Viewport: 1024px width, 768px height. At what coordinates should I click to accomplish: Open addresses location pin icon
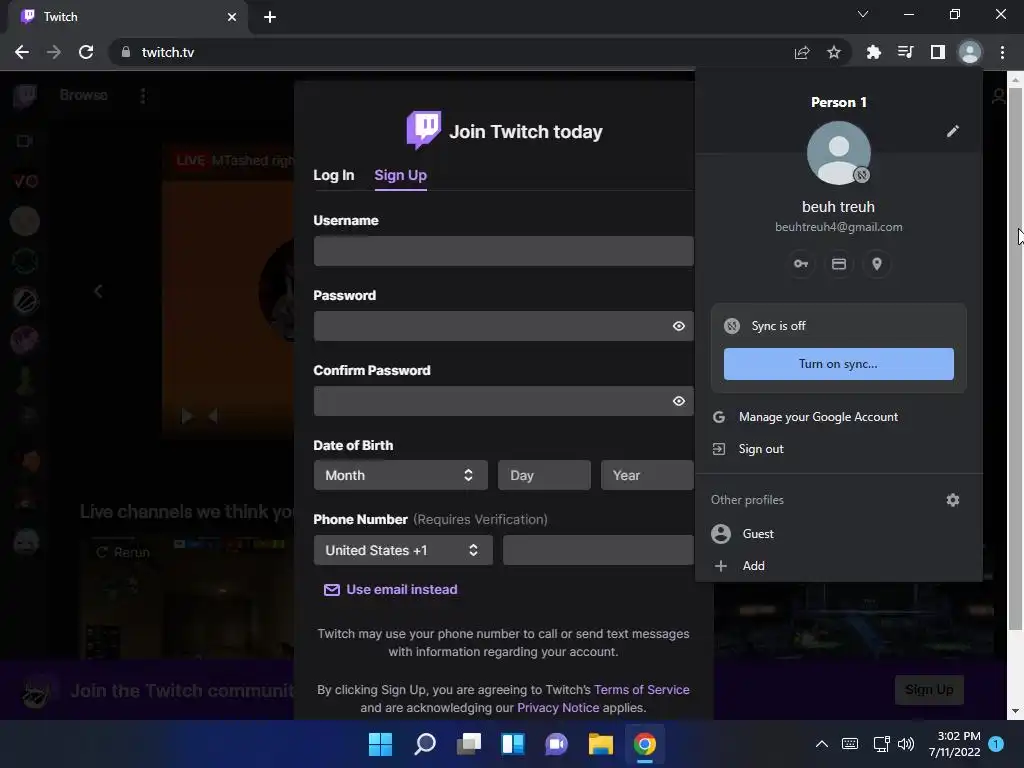(876, 264)
